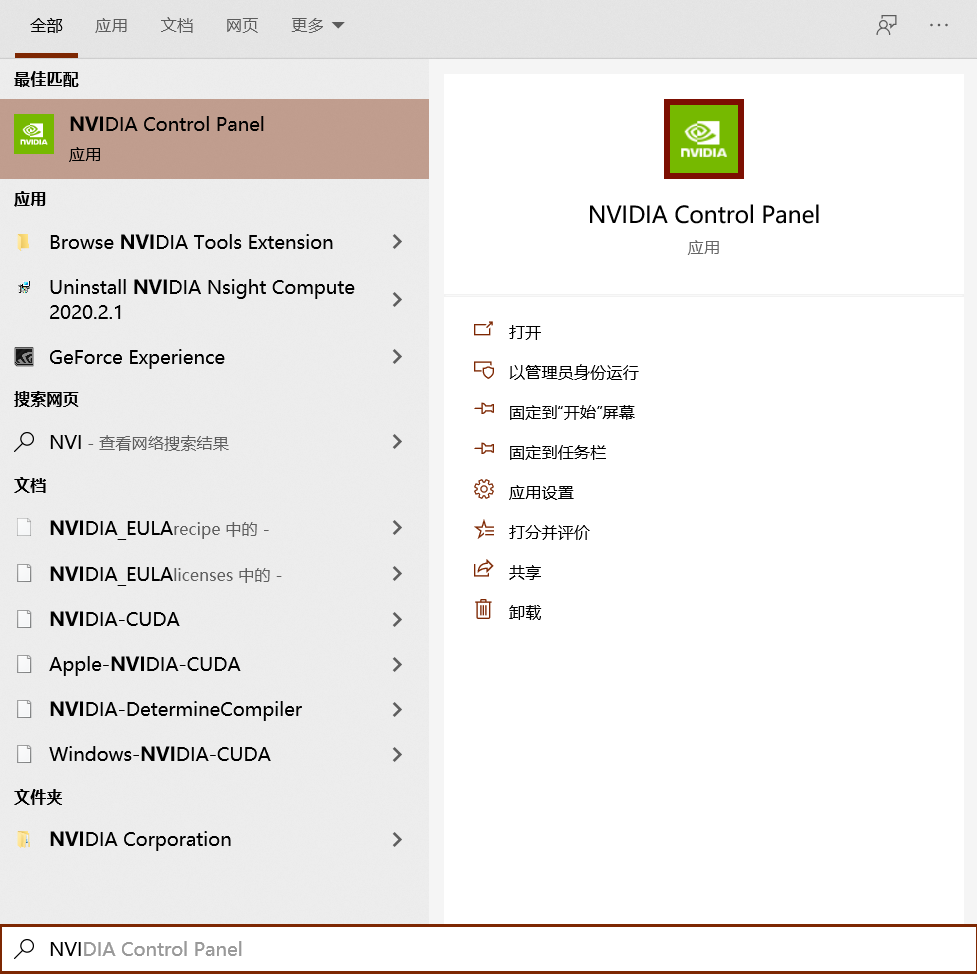Click the pin to Start screen icon
977x974 pixels.
[x=484, y=409]
